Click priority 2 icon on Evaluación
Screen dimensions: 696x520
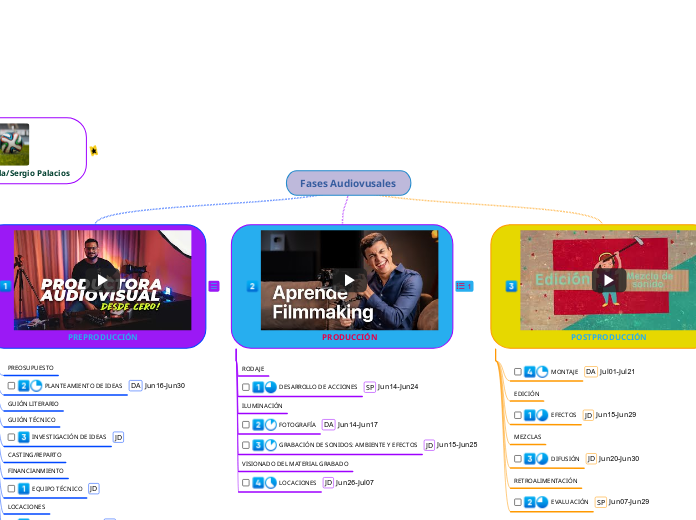tap(530, 502)
